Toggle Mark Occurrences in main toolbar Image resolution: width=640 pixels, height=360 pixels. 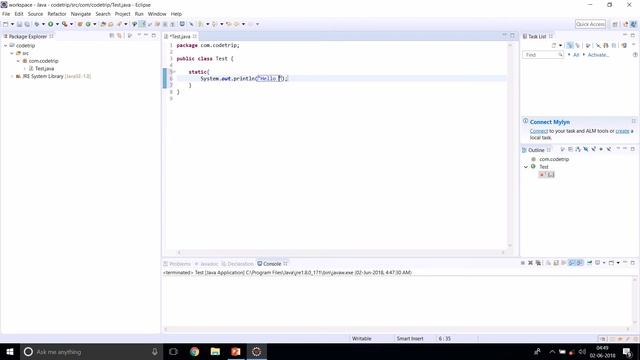point(142,24)
